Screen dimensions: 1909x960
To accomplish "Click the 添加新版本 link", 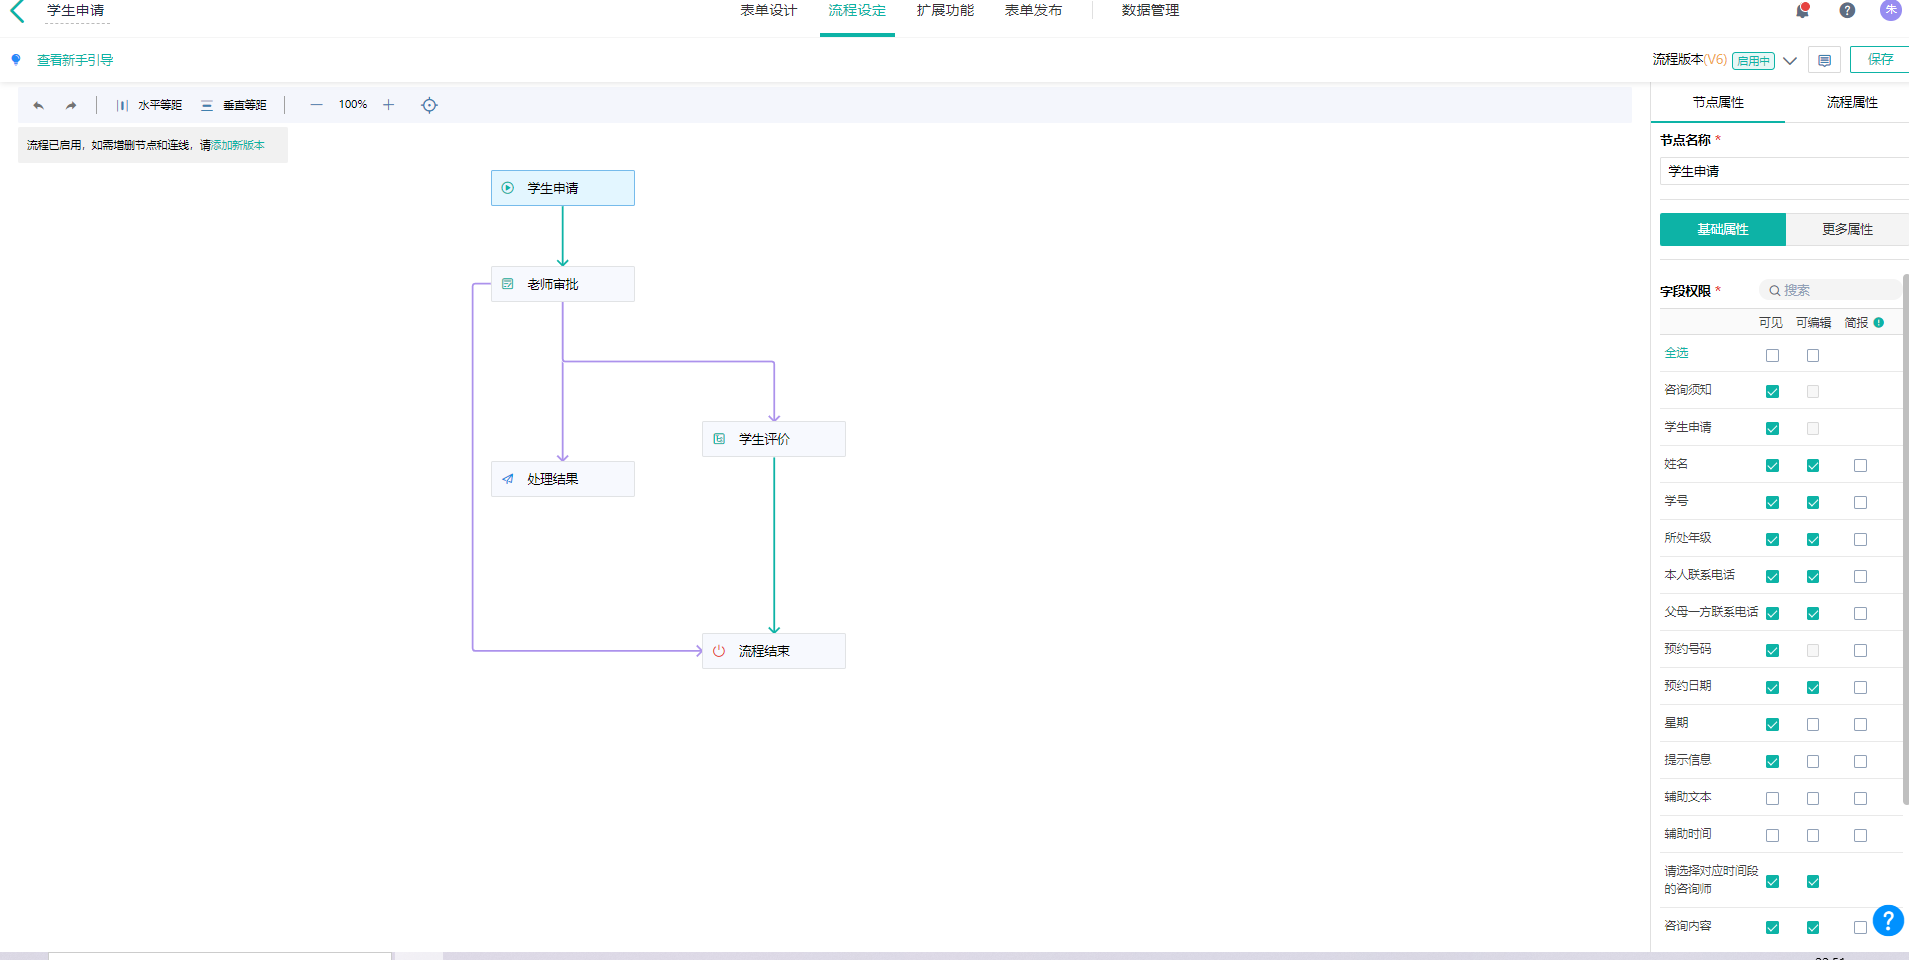I will (x=238, y=145).
